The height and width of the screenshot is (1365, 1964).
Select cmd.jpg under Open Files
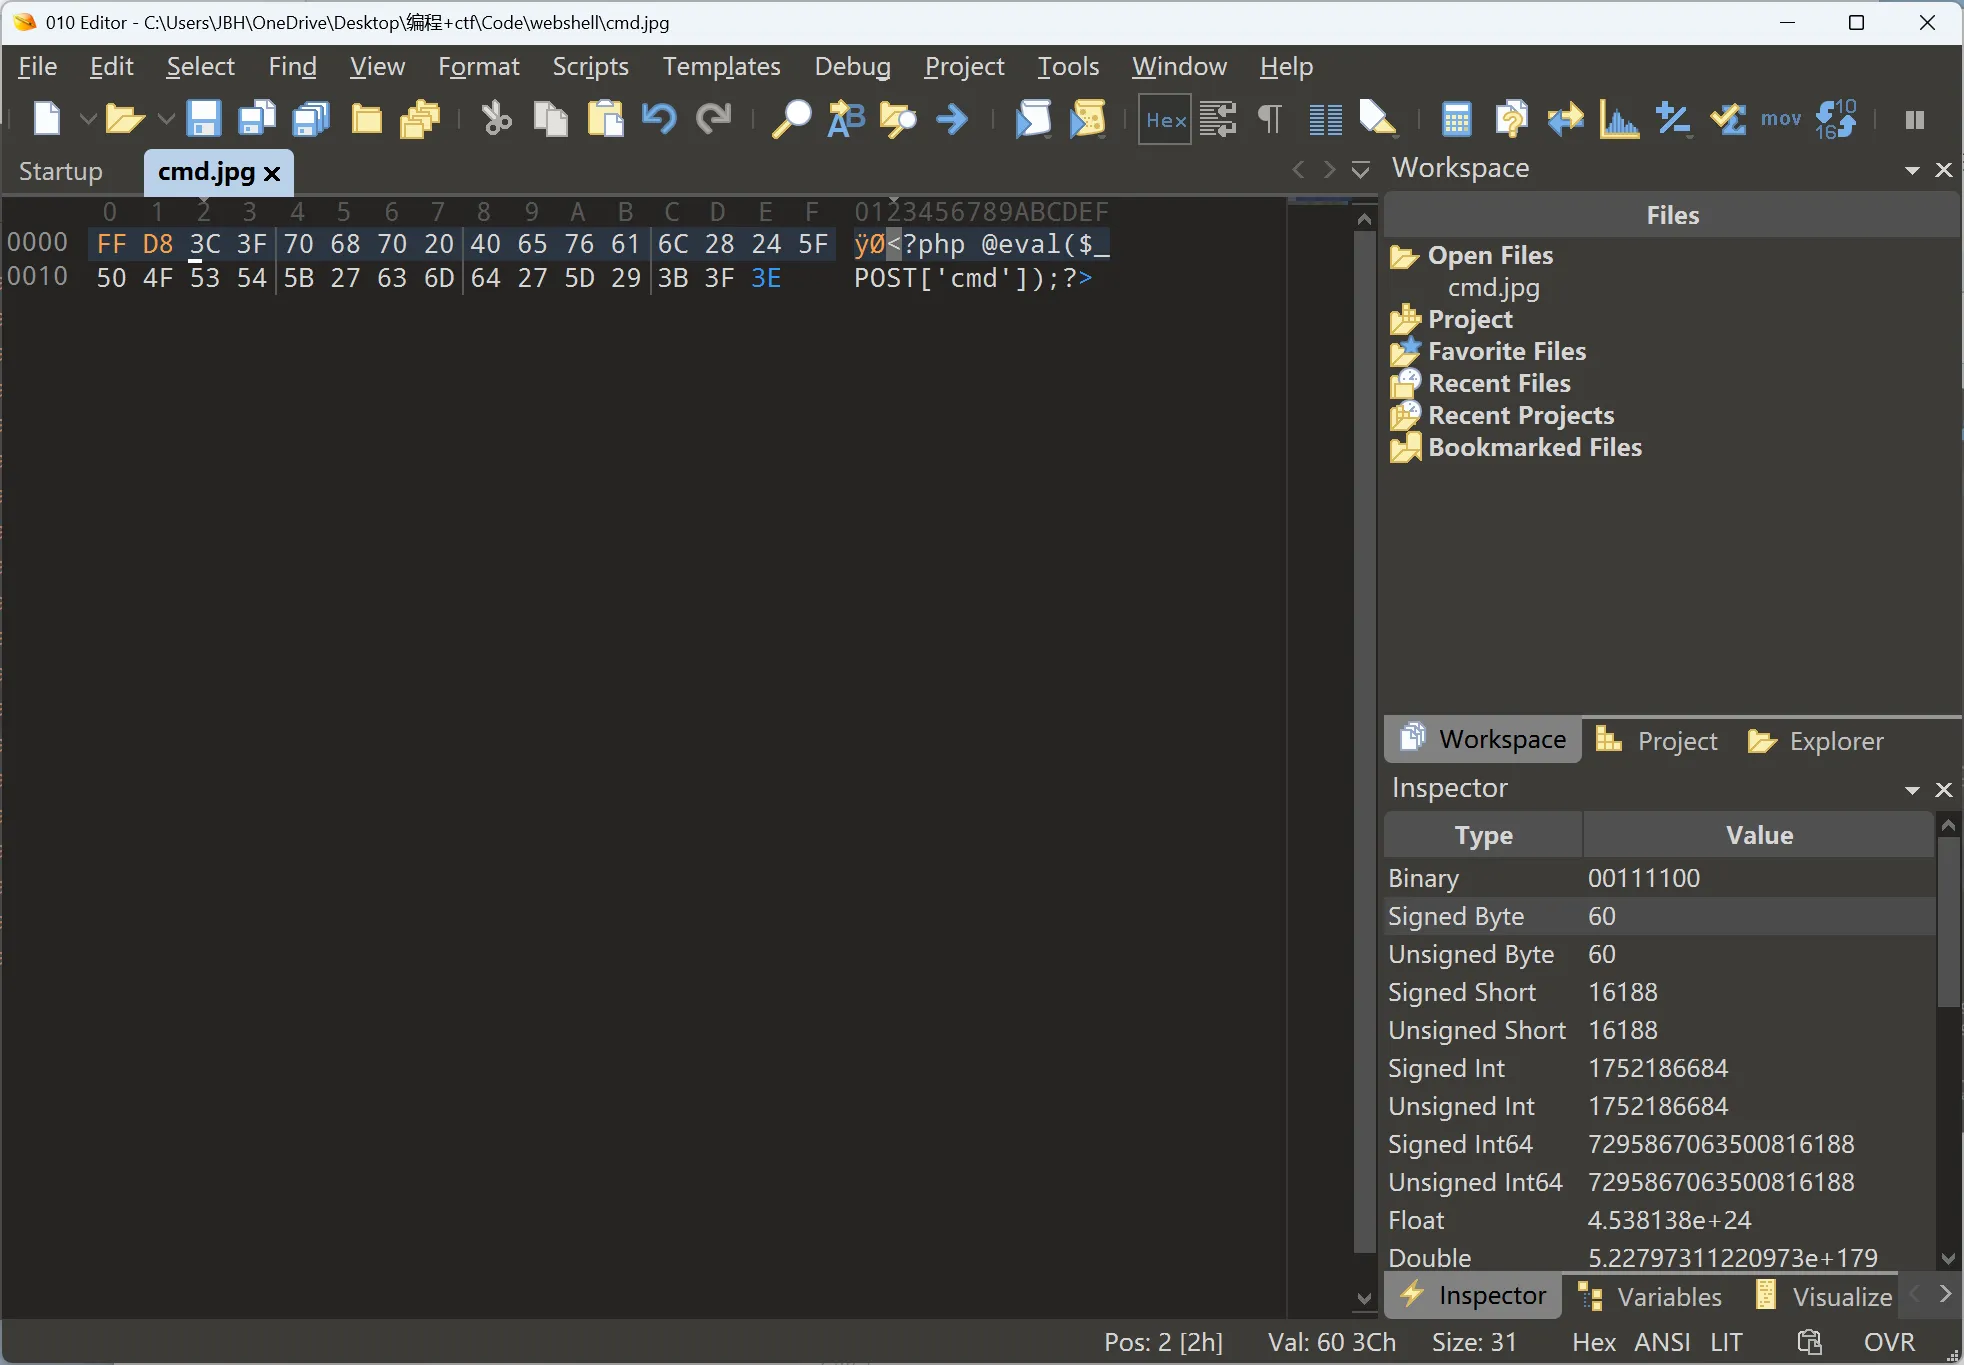coord(1493,288)
